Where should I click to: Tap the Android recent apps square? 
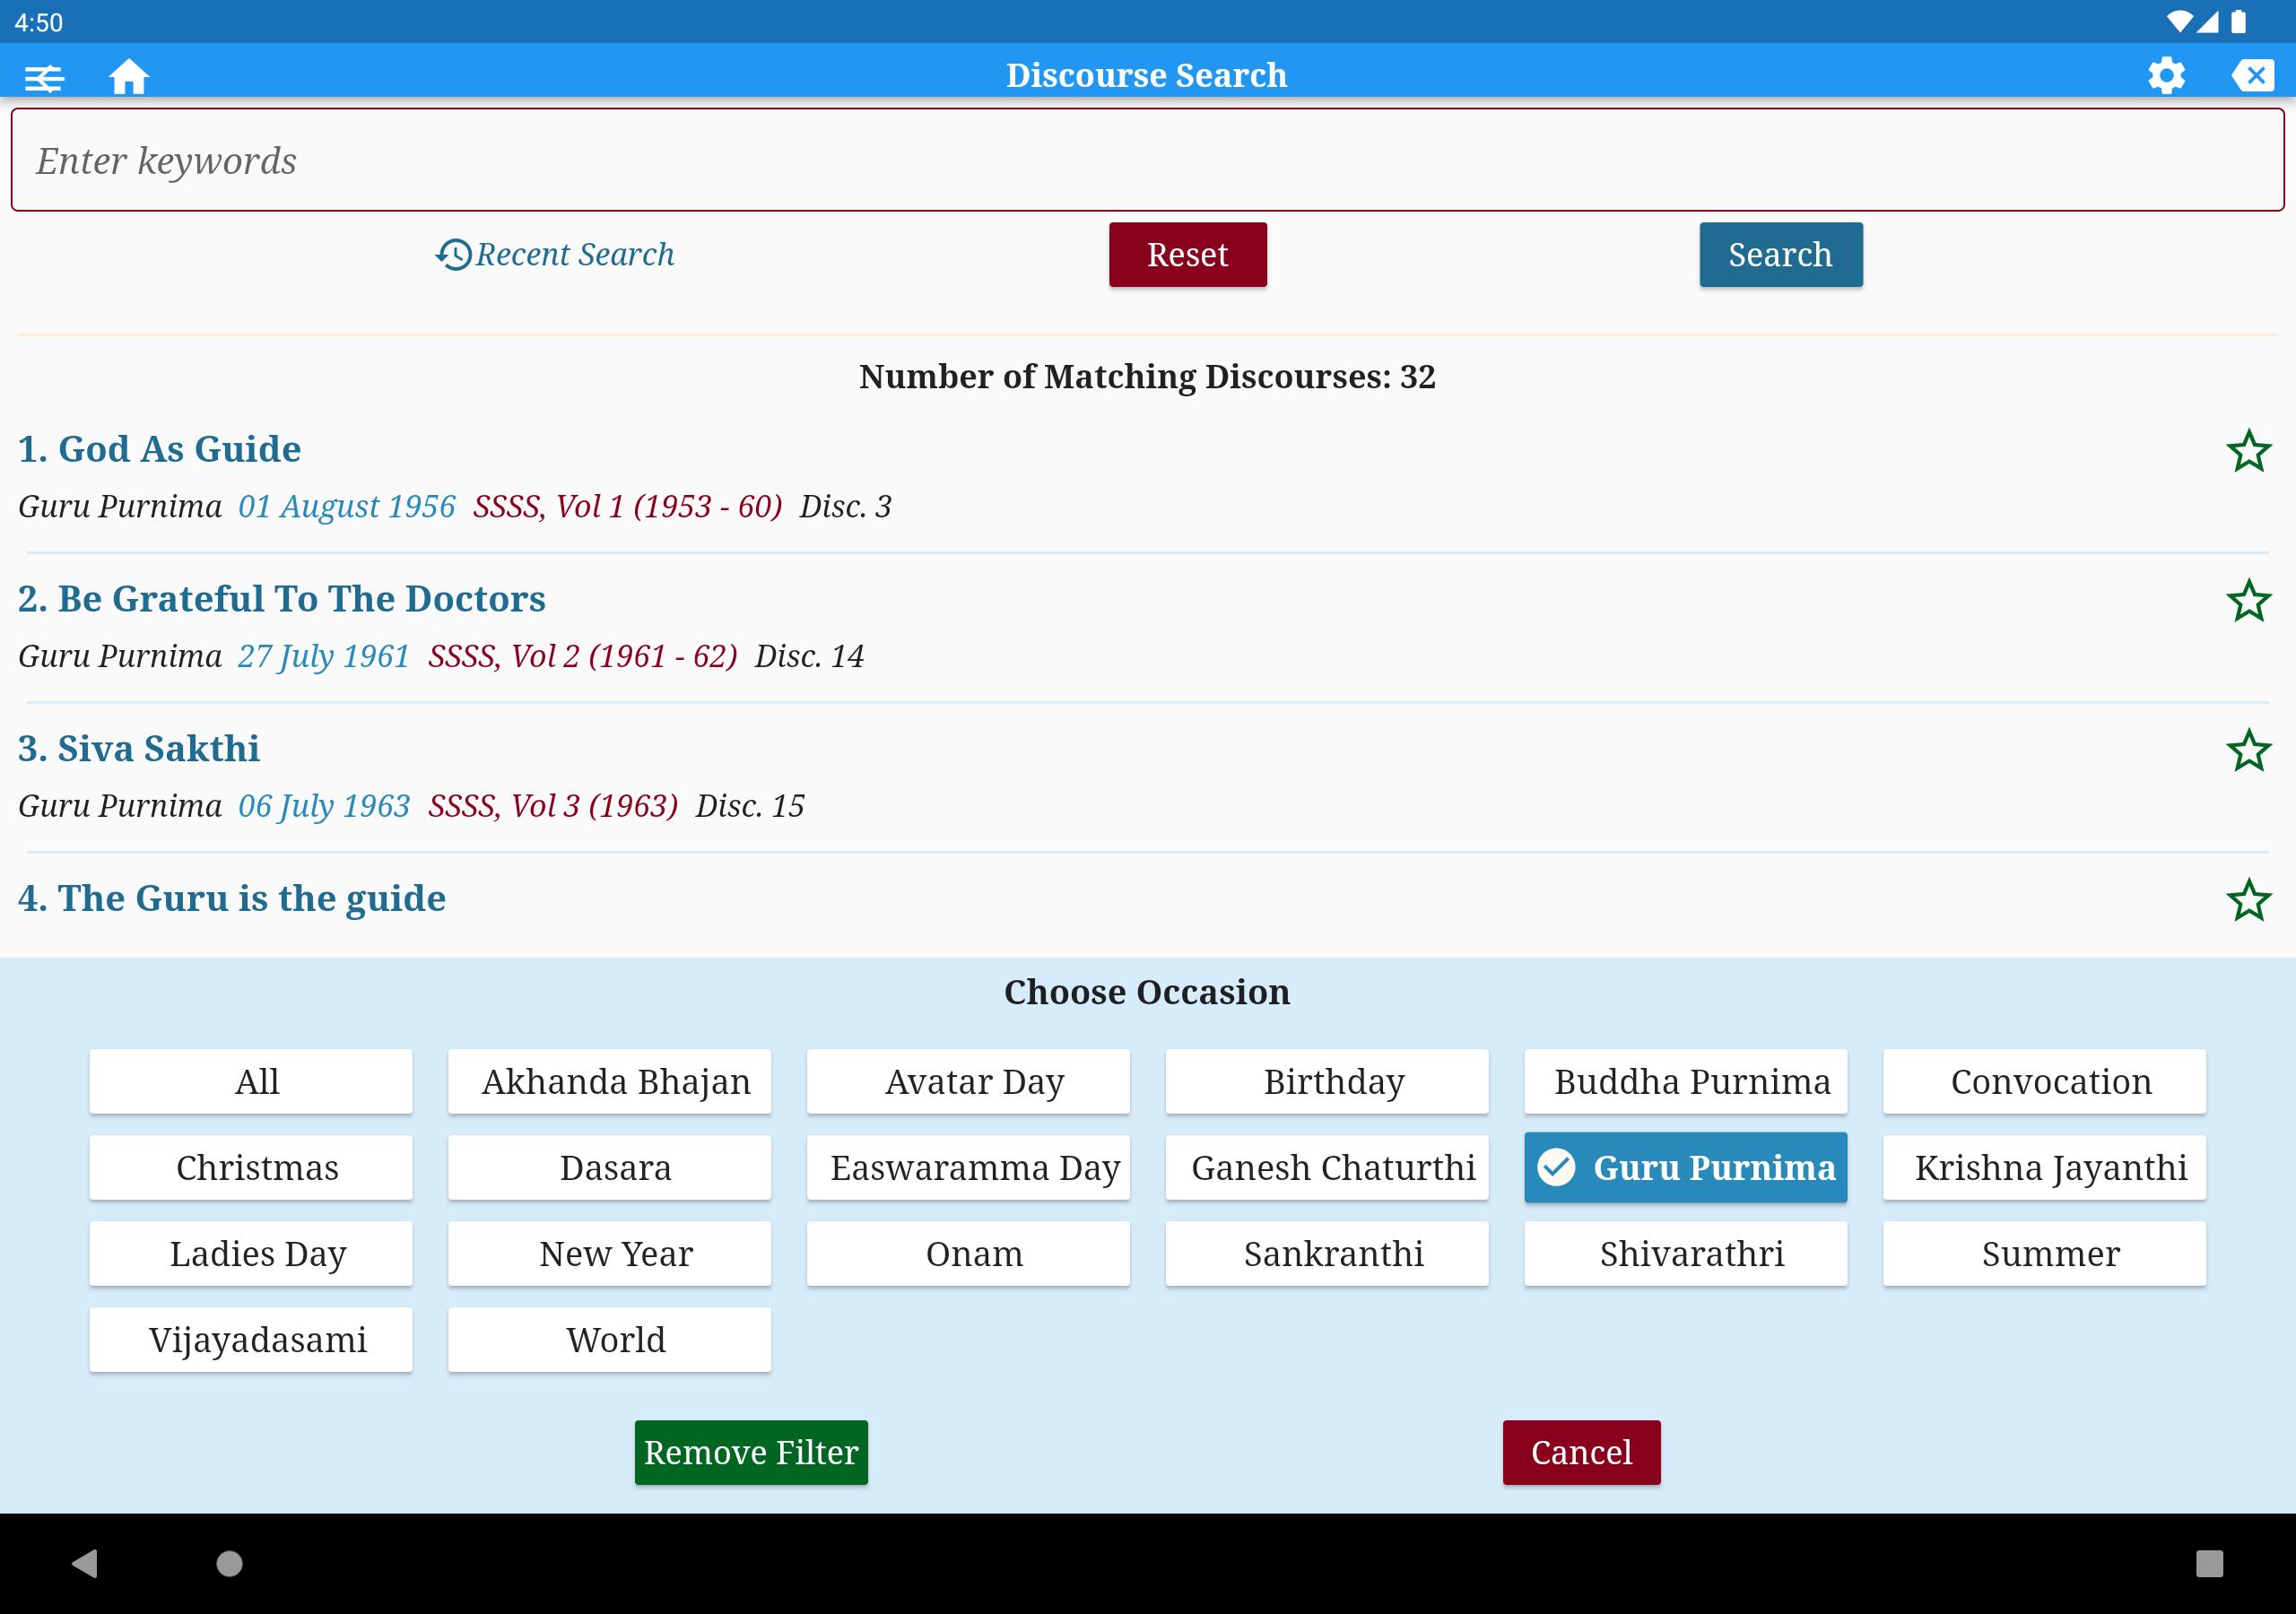click(2209, 1563)
